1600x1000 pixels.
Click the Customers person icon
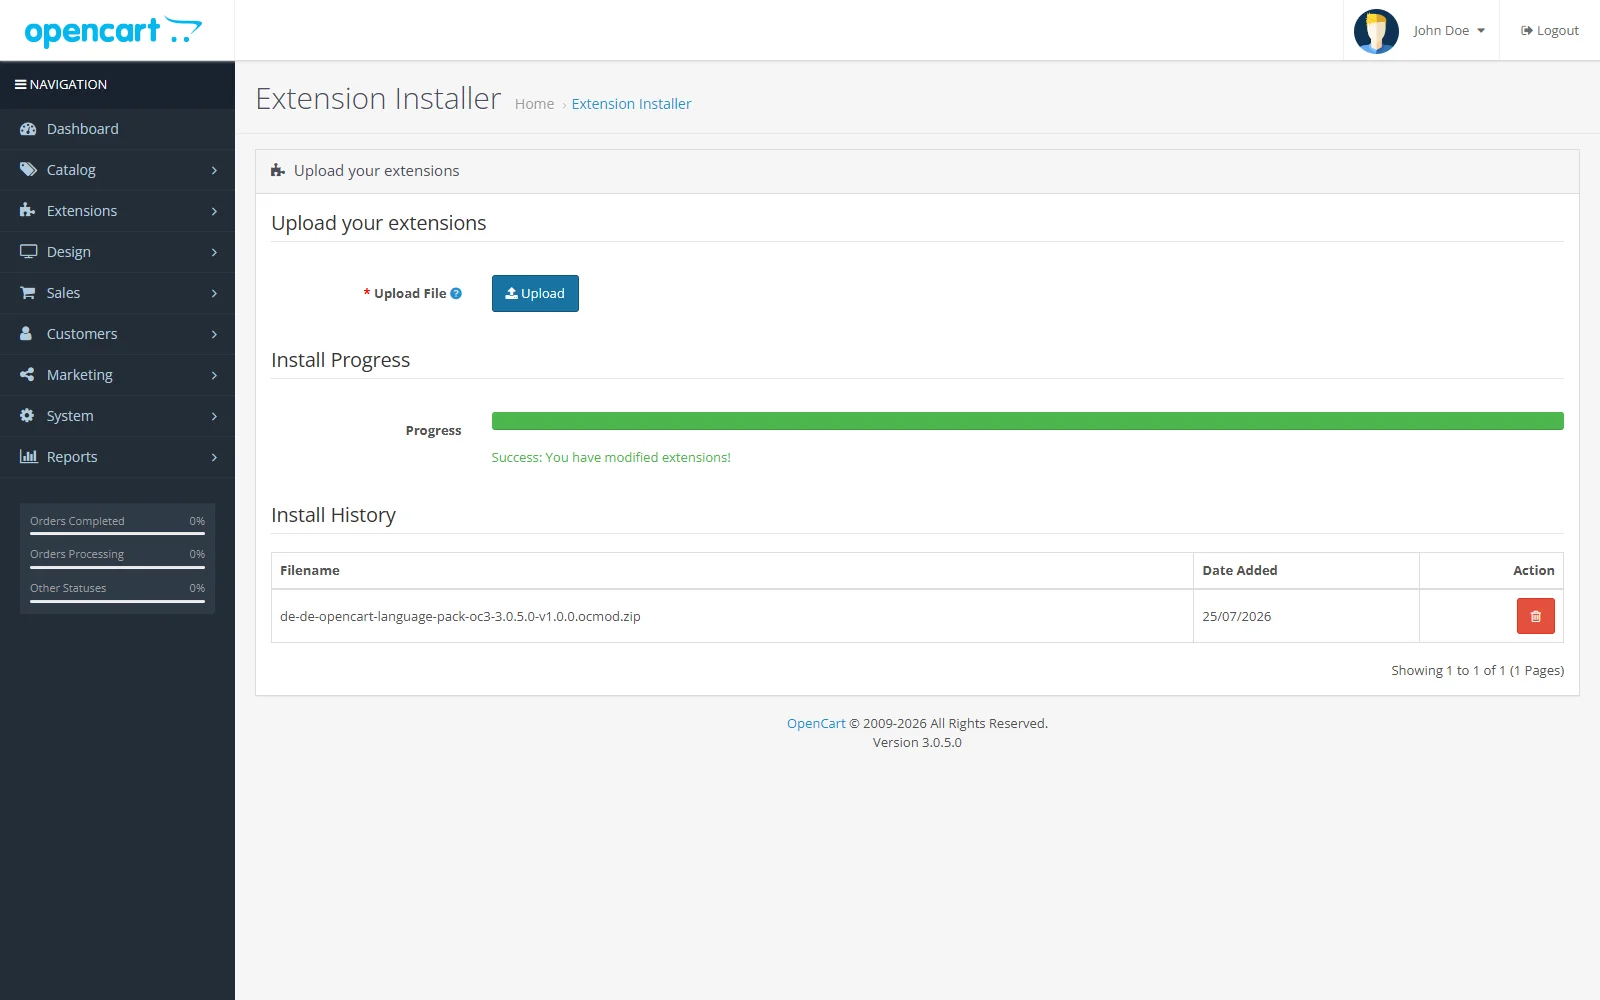coord(27,334)
